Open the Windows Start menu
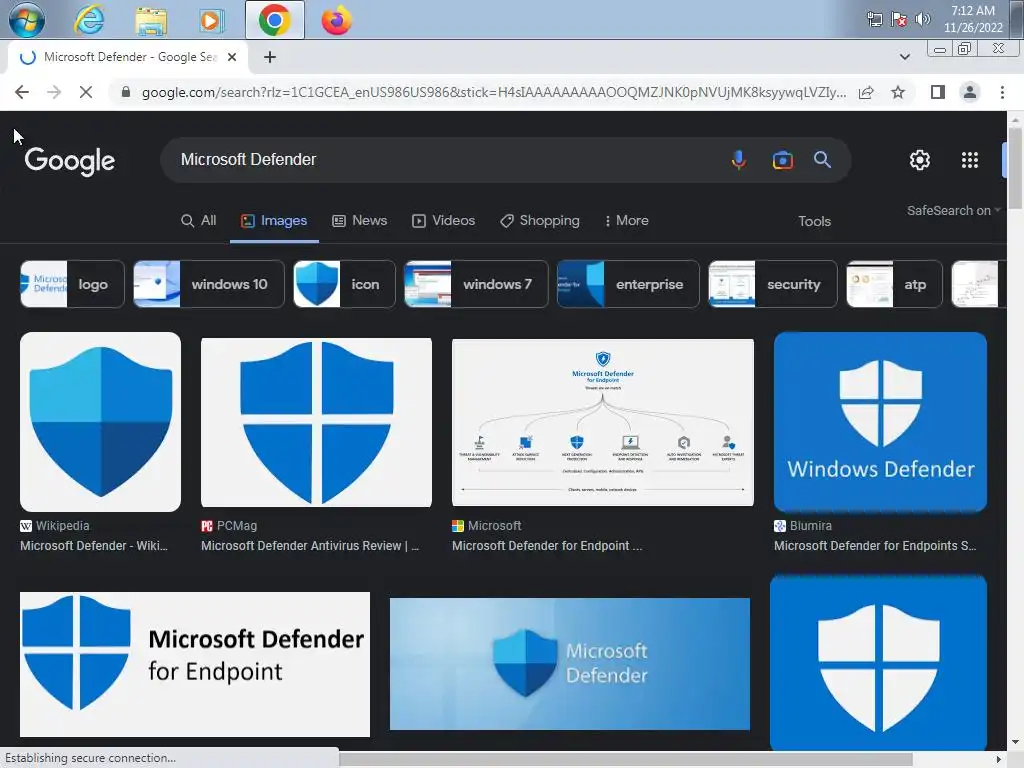Image resolution: width=1024 pixels, height=768 pixels. 27,20
